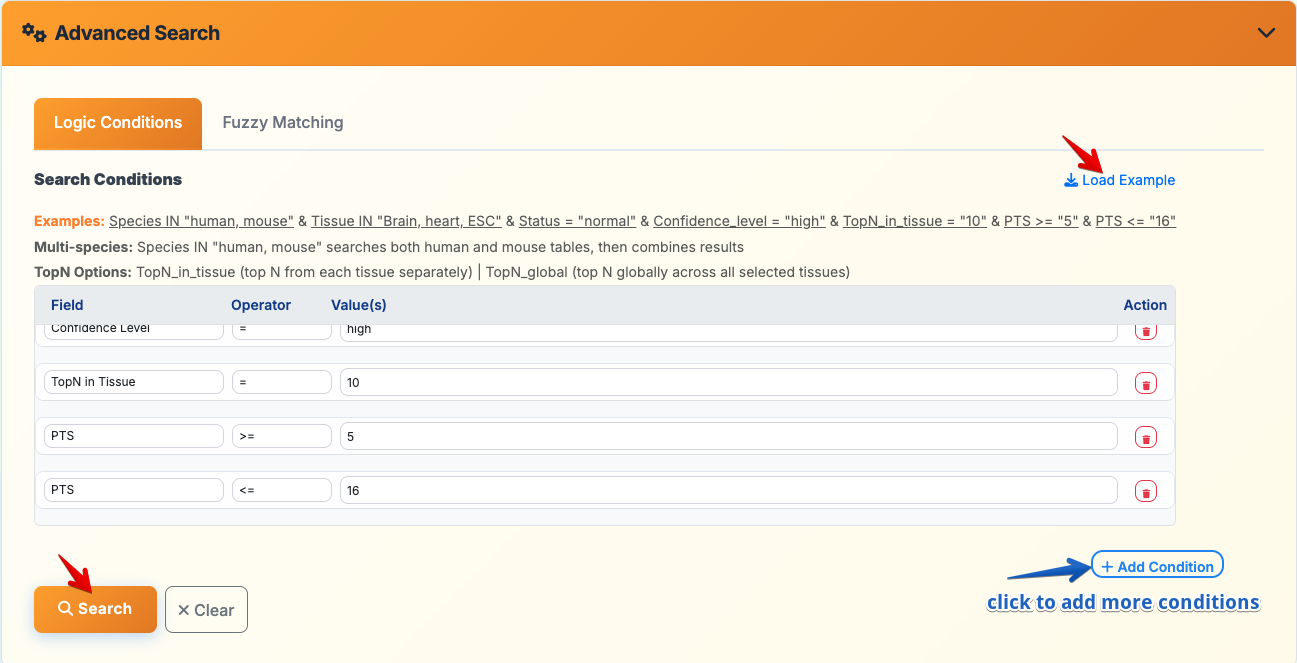1297x663 pixels.
Task: Open the >= operator dropdown
Action: 281,436
